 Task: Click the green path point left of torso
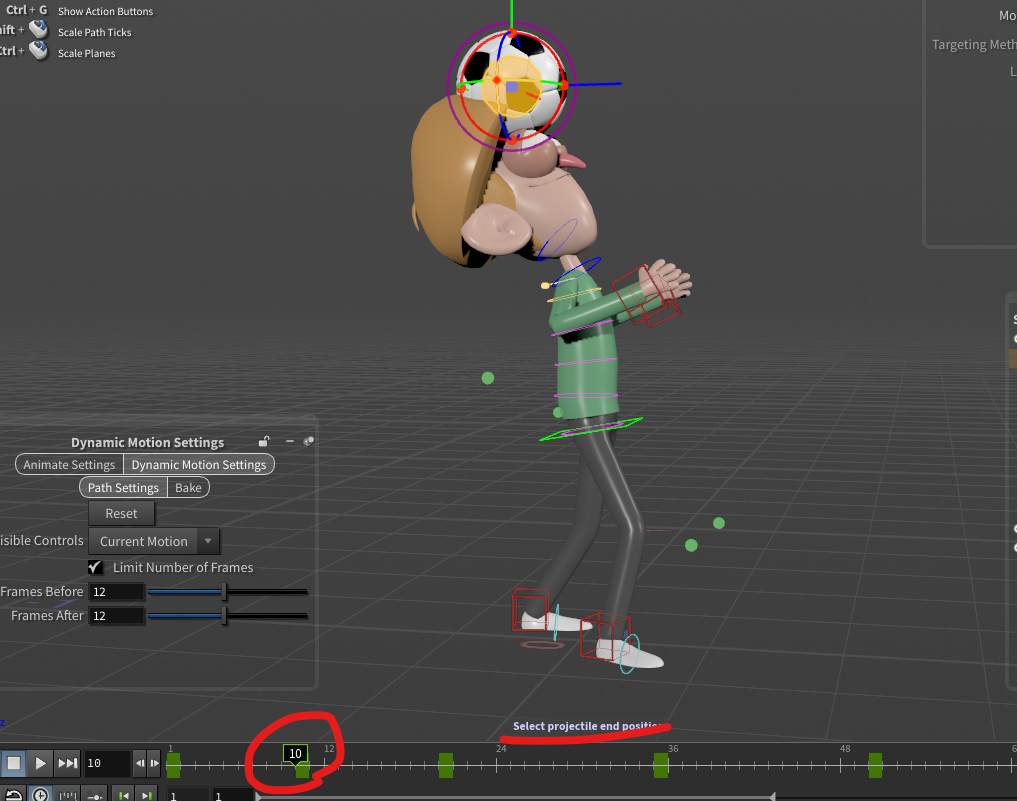pyautogui.click(x=488, y=377)
